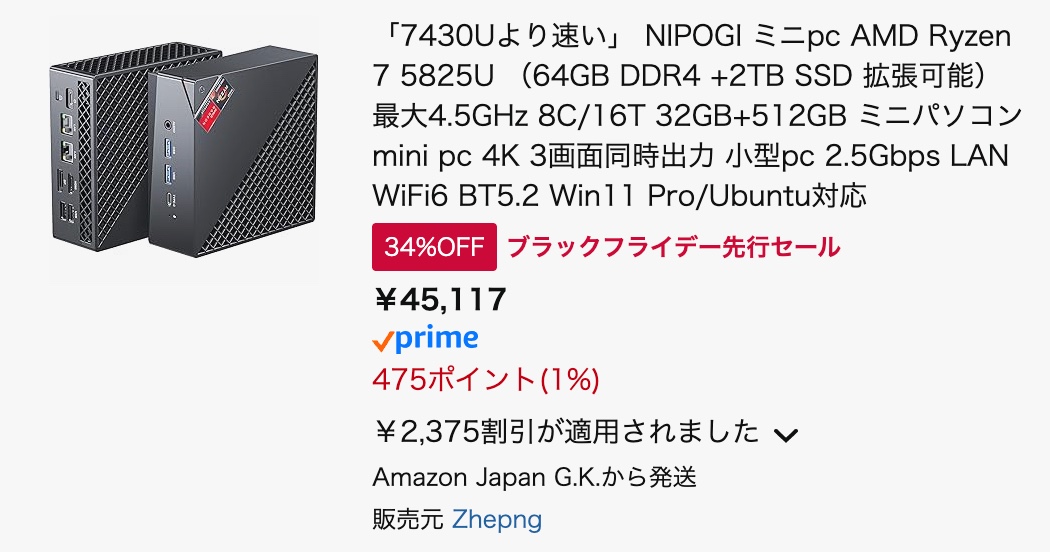Click the blue prime logo
The image size is (1050, 552).
(x=436, y=339)
